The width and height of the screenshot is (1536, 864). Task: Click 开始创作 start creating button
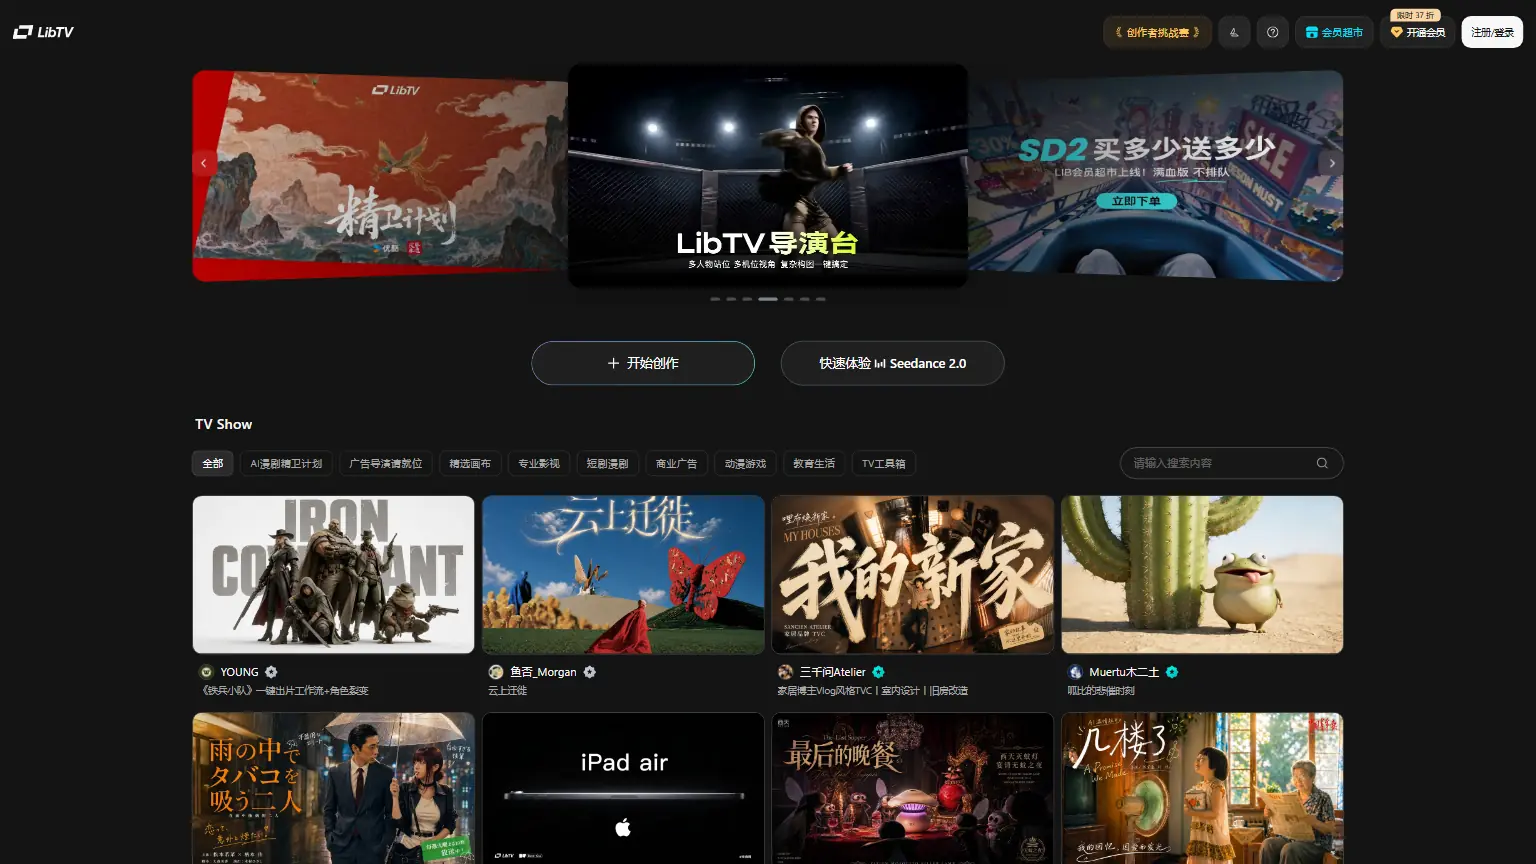(643, 363)
